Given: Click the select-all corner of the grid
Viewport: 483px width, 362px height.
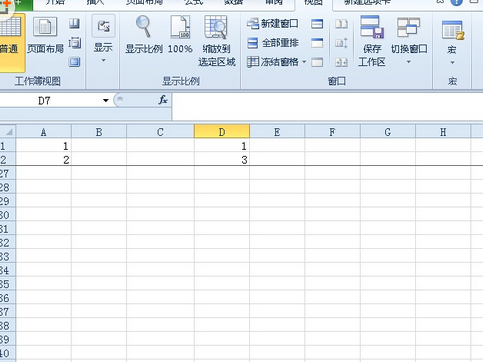Looking at the screenshot, I should click(8, 132).
